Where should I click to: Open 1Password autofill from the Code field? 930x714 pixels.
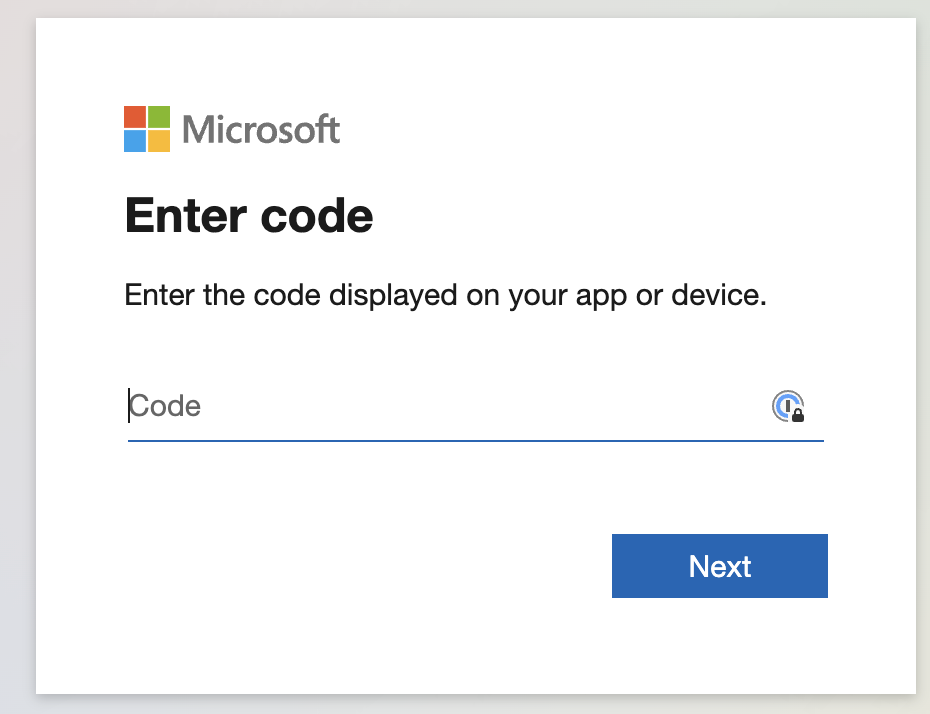pyautogui.click(x=790, y=407)
